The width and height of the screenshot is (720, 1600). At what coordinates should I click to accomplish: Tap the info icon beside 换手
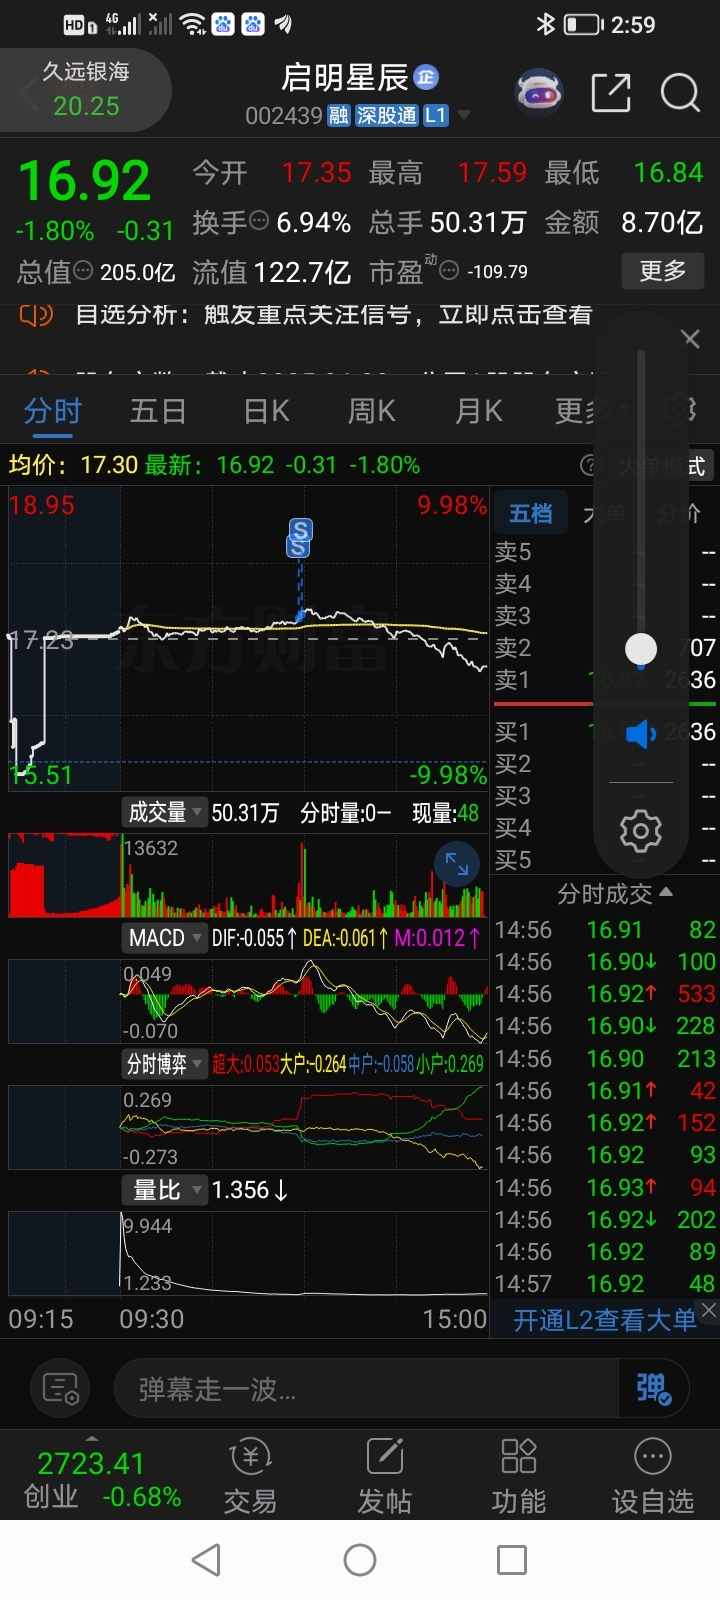[x=259, y=220]
